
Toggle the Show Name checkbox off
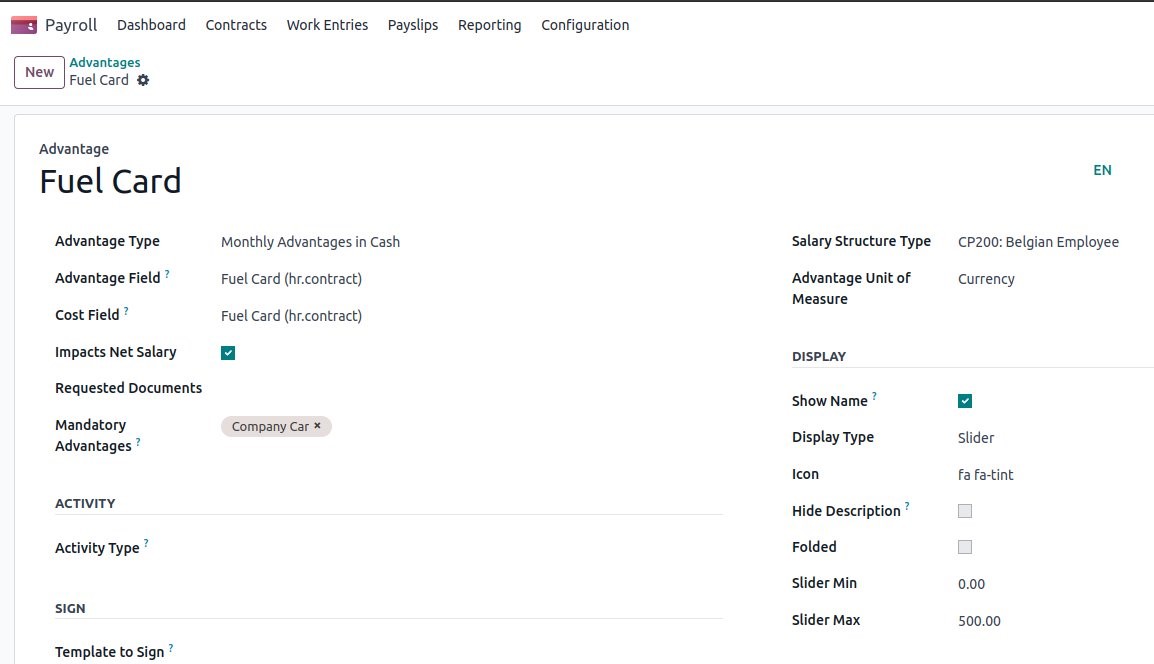(x=965, y=400)
